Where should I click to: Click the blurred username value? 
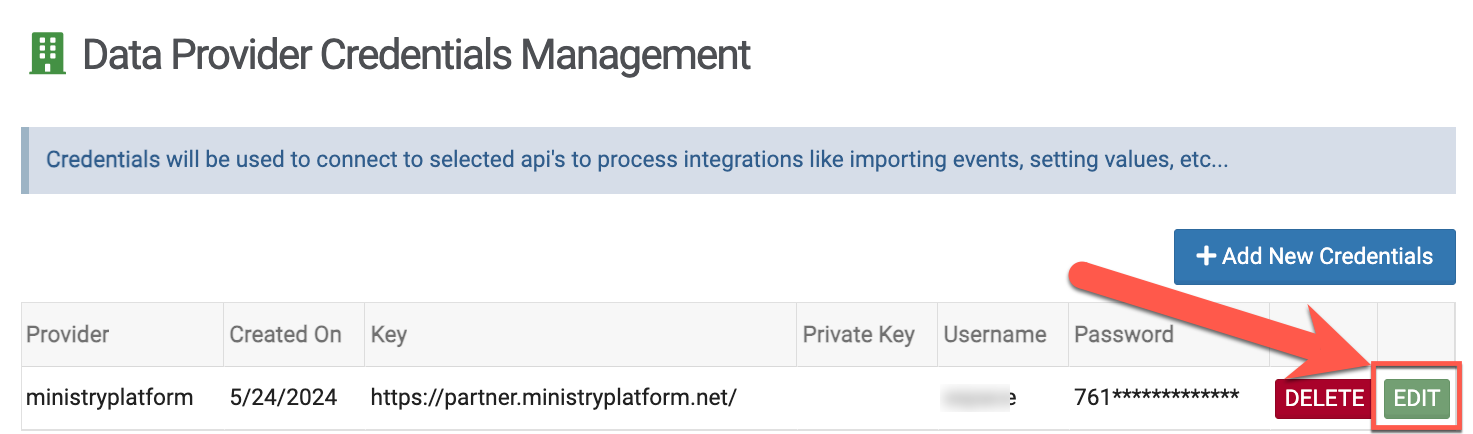tap(980, 398)
